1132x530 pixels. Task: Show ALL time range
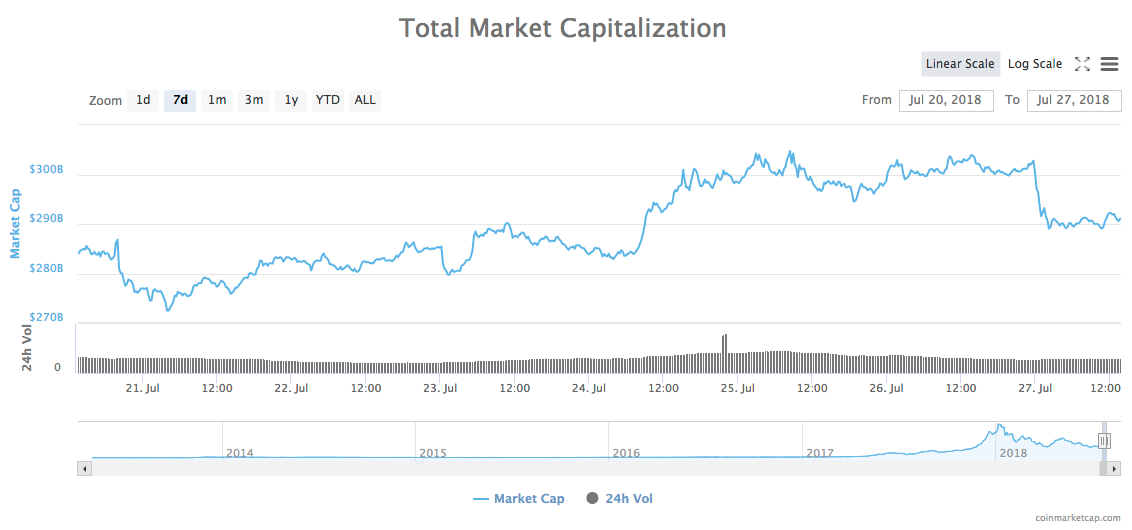[365, 100]
